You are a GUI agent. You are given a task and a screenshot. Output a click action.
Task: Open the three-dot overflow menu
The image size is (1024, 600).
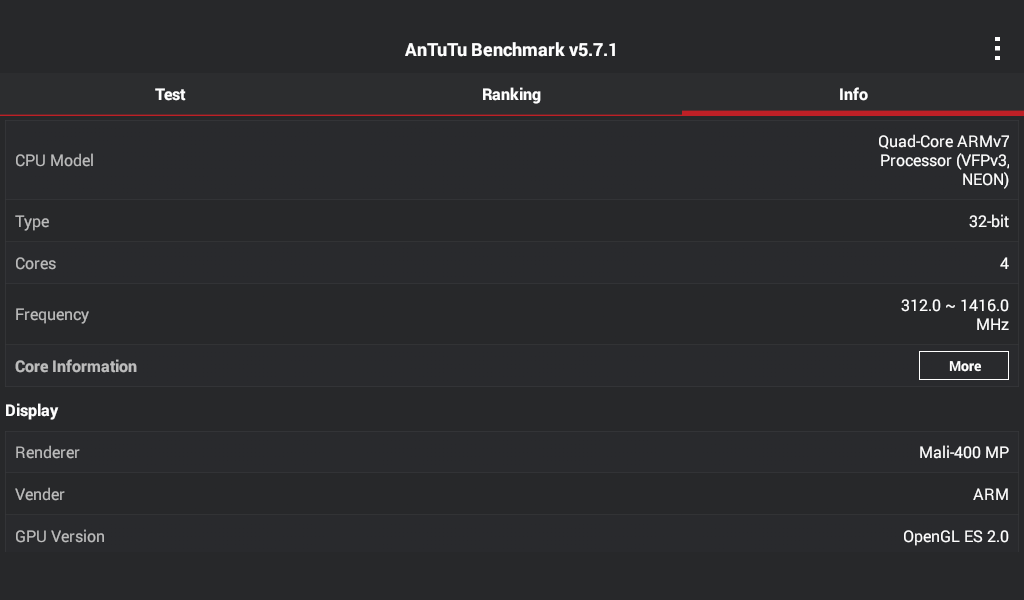(997, 49)
